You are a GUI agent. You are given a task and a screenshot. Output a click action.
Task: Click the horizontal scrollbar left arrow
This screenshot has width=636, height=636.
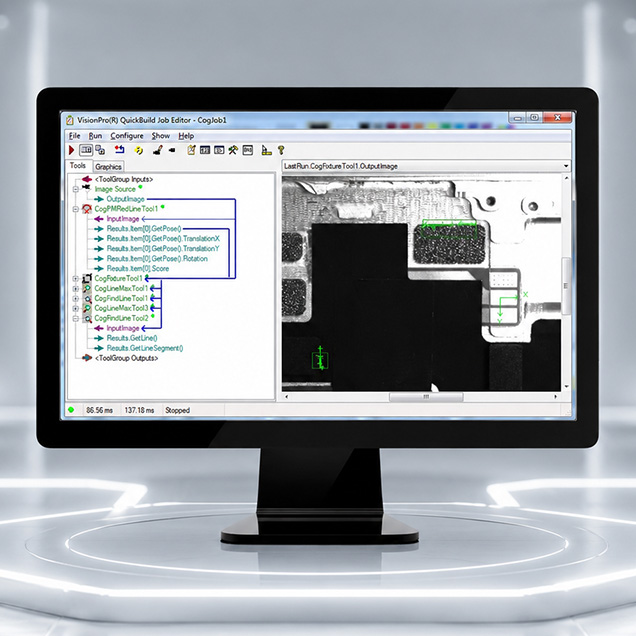click(287, 396)
